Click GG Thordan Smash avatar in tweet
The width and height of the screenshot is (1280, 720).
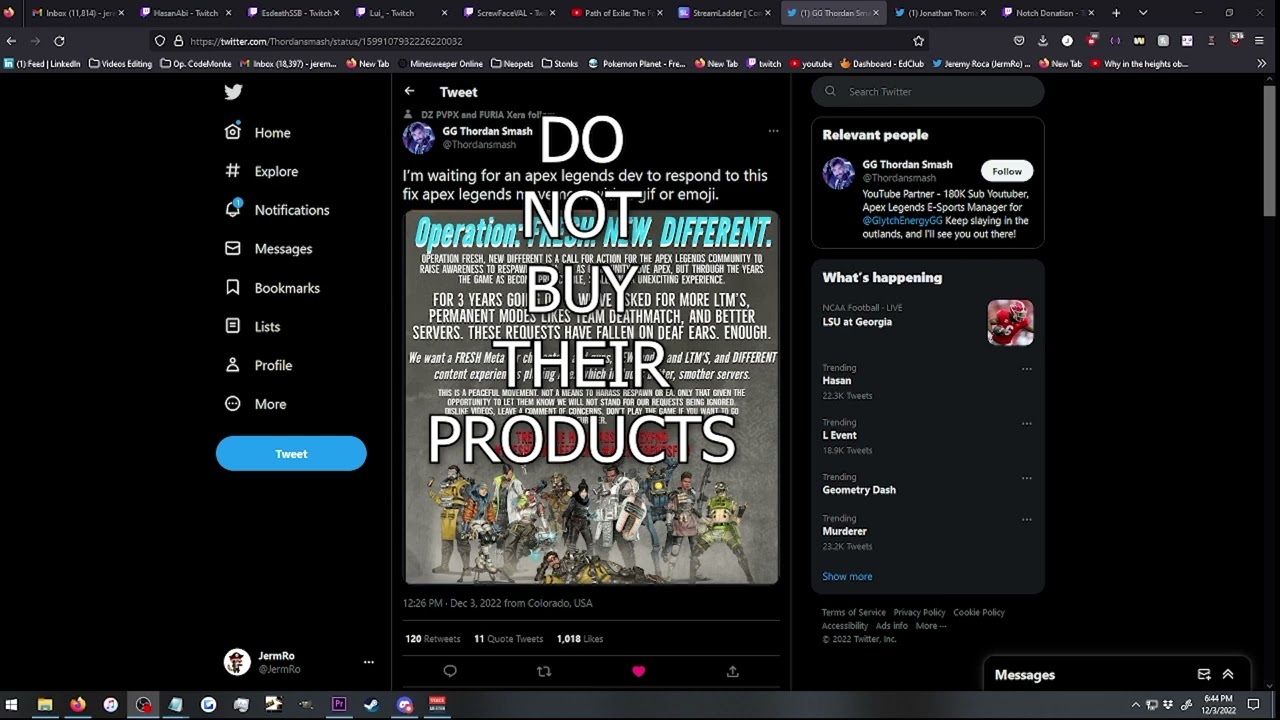point(419,138)
